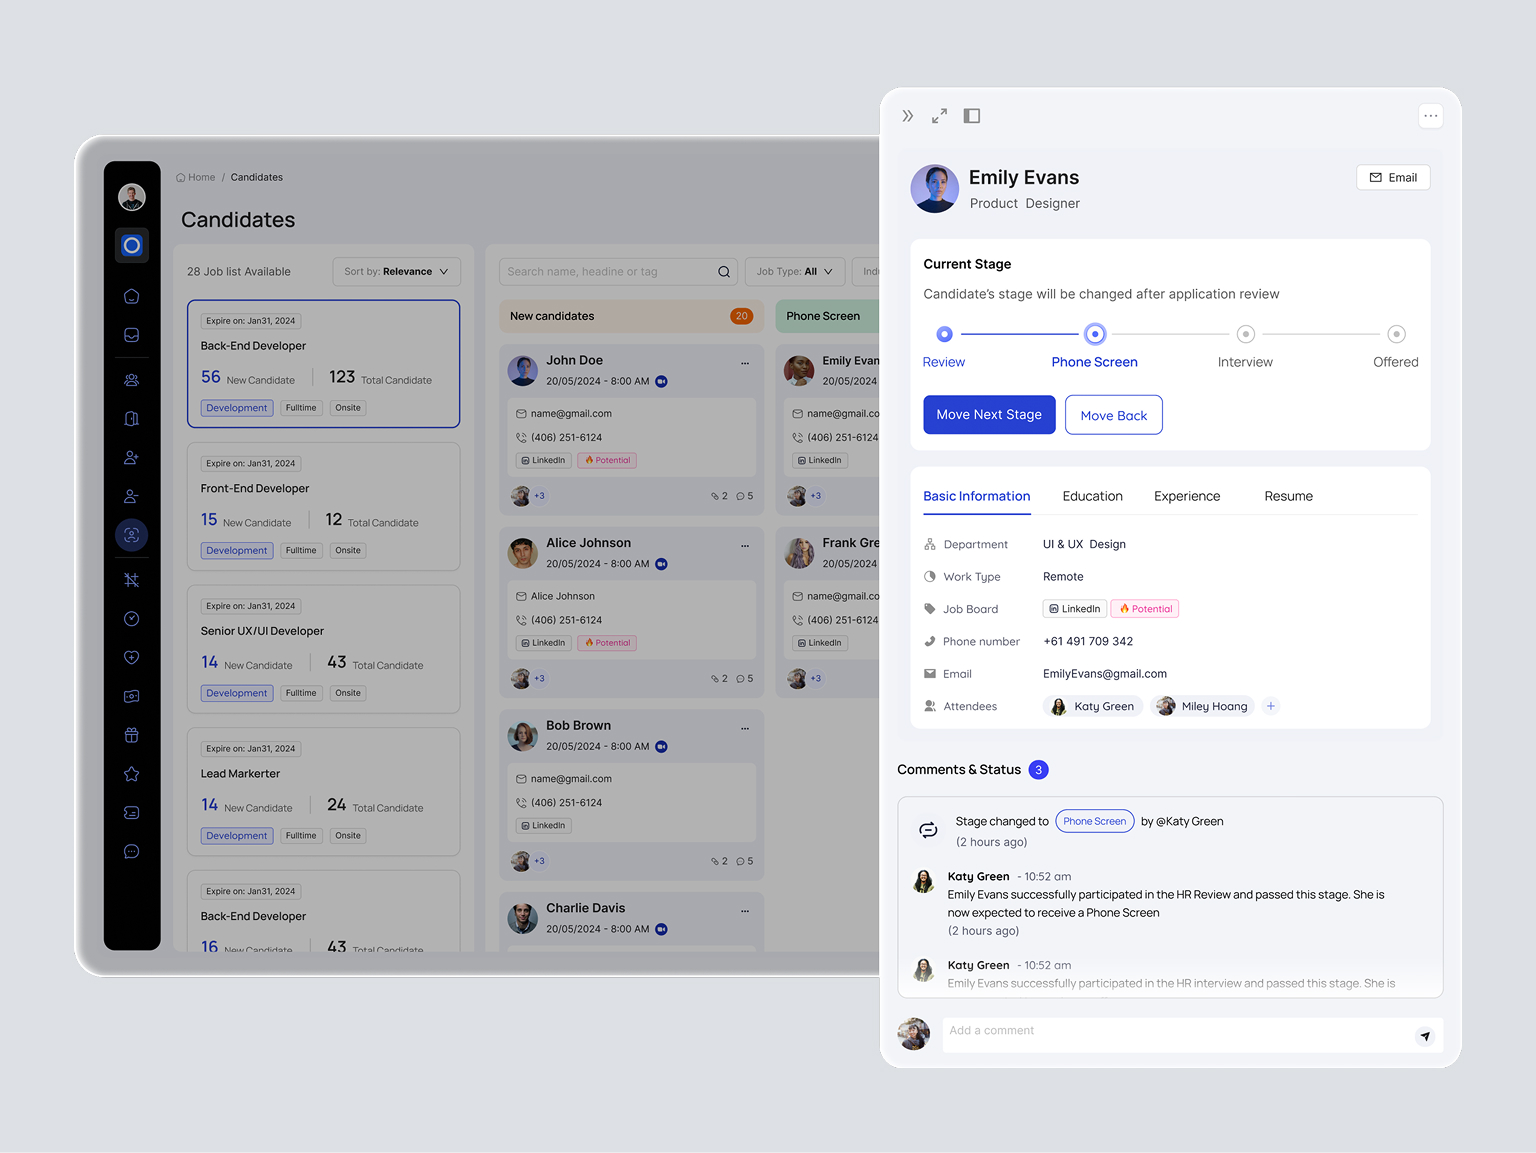Select the team members icon in sidebar

131,380
